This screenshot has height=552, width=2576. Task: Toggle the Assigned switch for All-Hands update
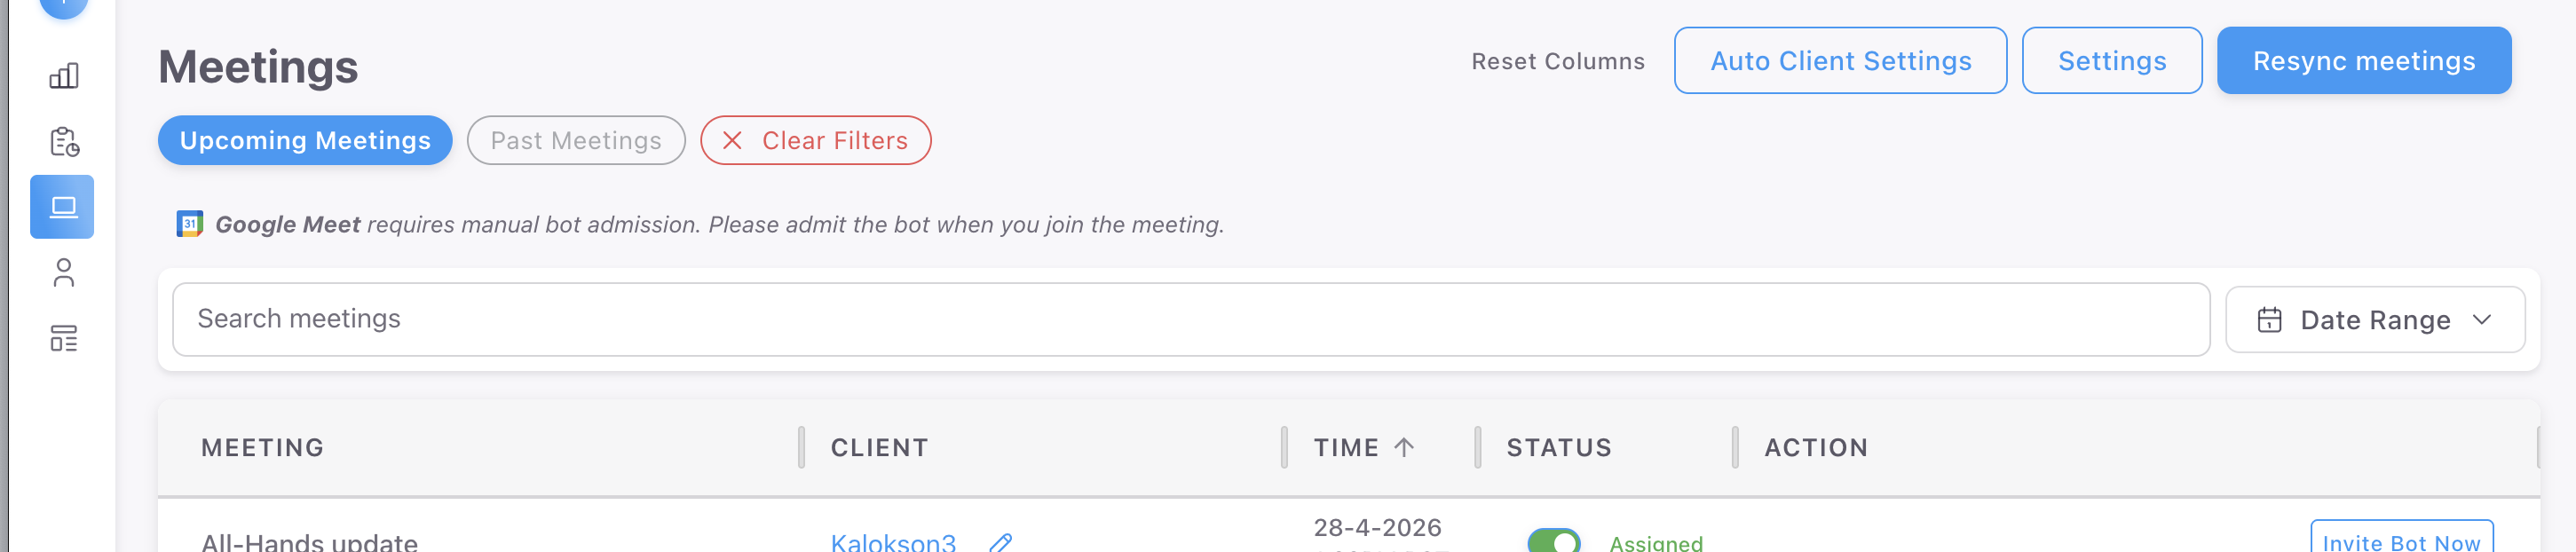pyautogui.click(x=1553, y=541)
